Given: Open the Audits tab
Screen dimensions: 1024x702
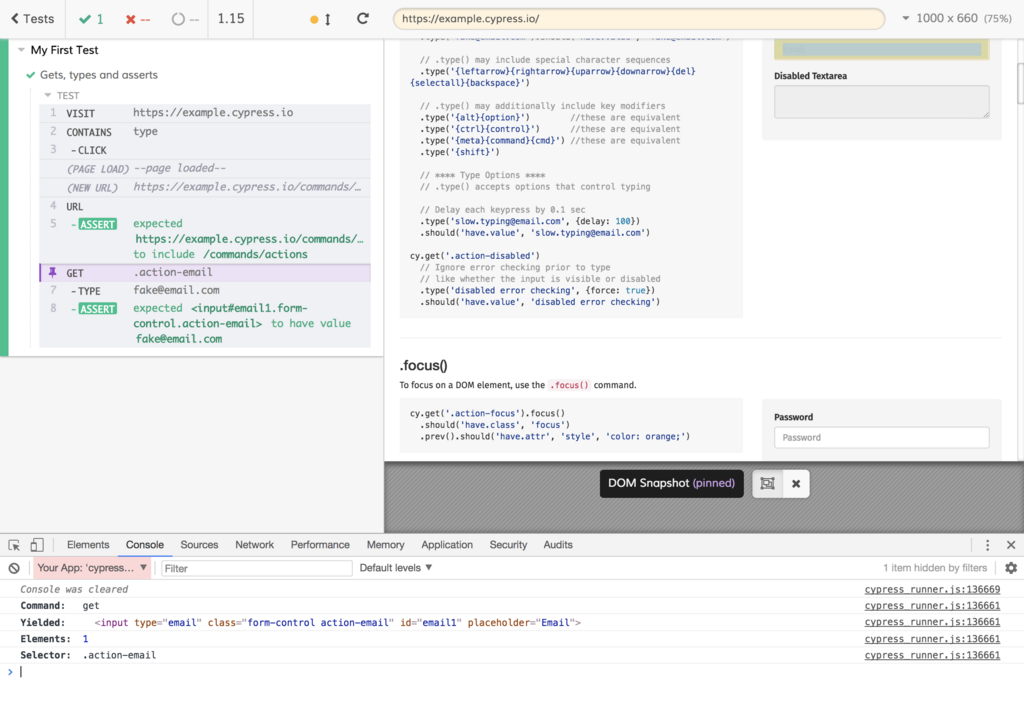Looking at the screenshot, I should tap(558, 545).
